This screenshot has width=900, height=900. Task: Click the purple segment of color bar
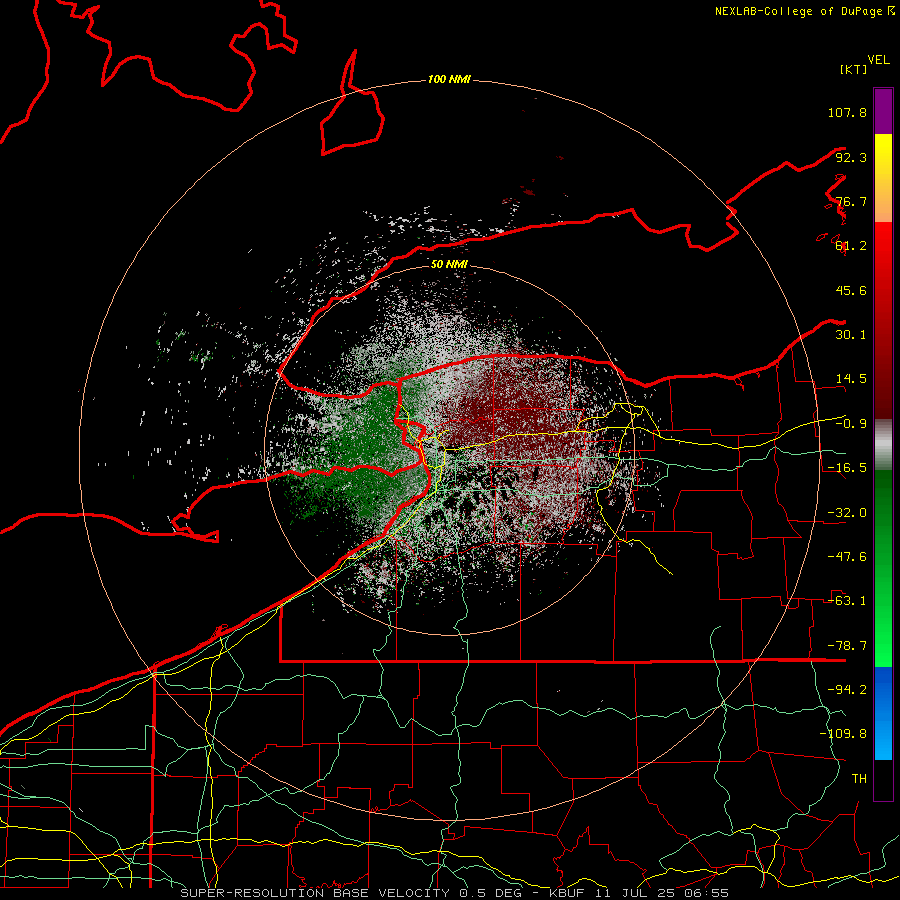coord(883,111)
